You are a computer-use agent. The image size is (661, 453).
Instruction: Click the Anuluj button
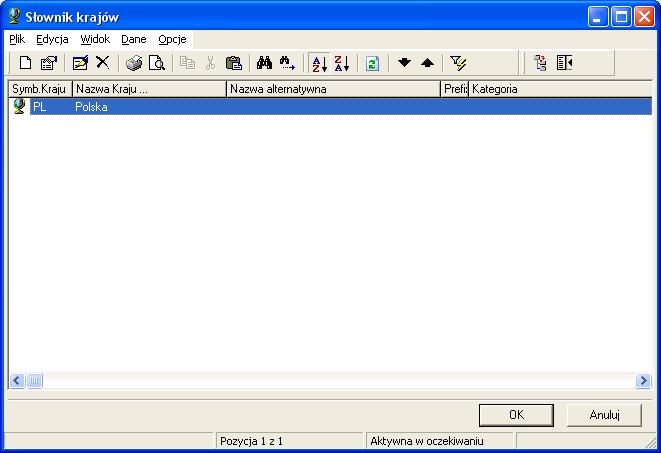[x=605, y=415]
